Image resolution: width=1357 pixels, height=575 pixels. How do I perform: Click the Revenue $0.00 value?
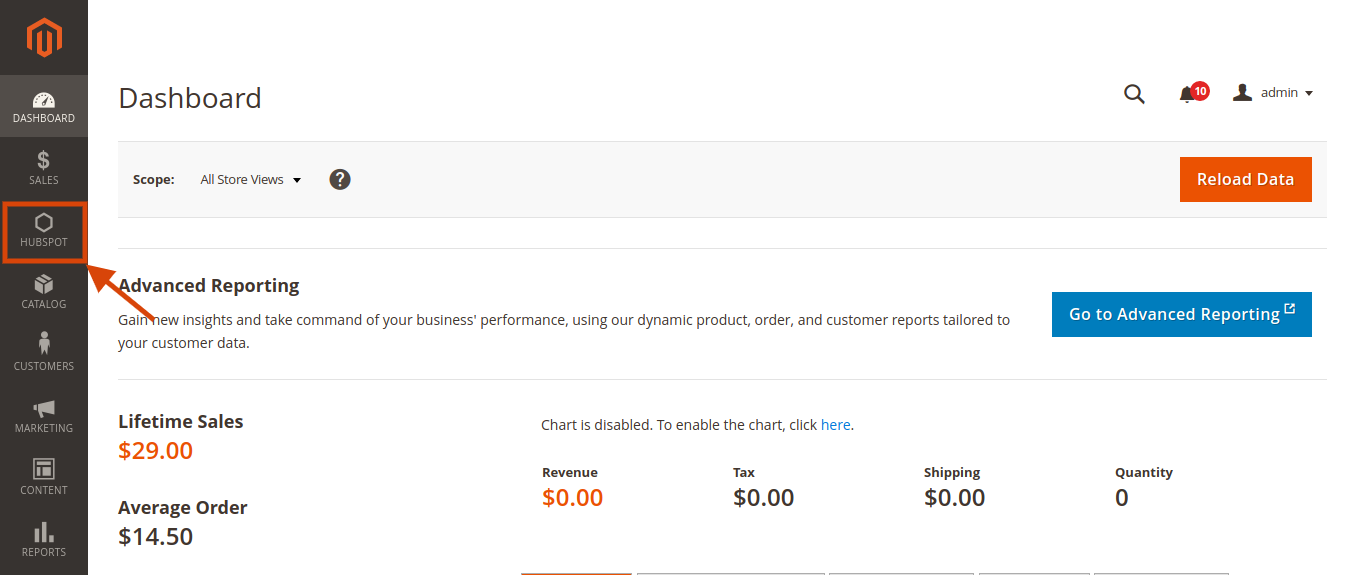pyautogui.click(x=573, y=498)
